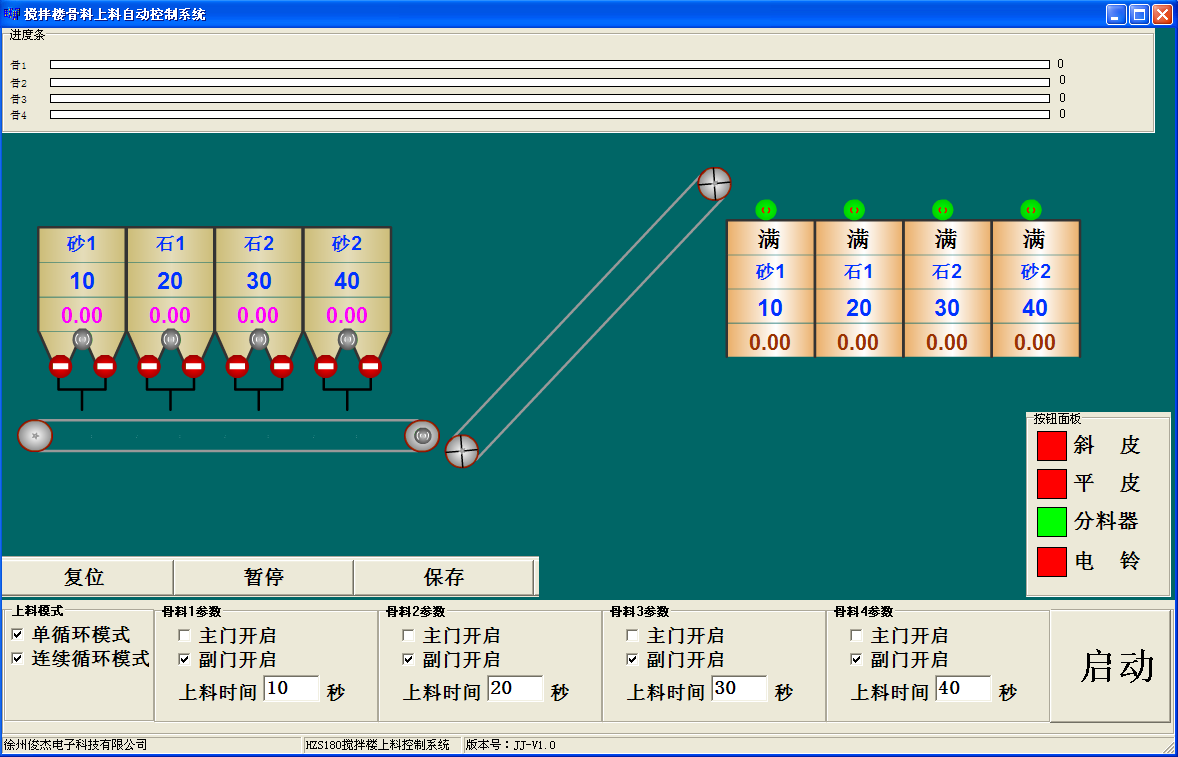Screen dimensions: 1178x757
Task: Click HZS180搅拌楼上料控制系统 in status bar
Action: point(378,744)
